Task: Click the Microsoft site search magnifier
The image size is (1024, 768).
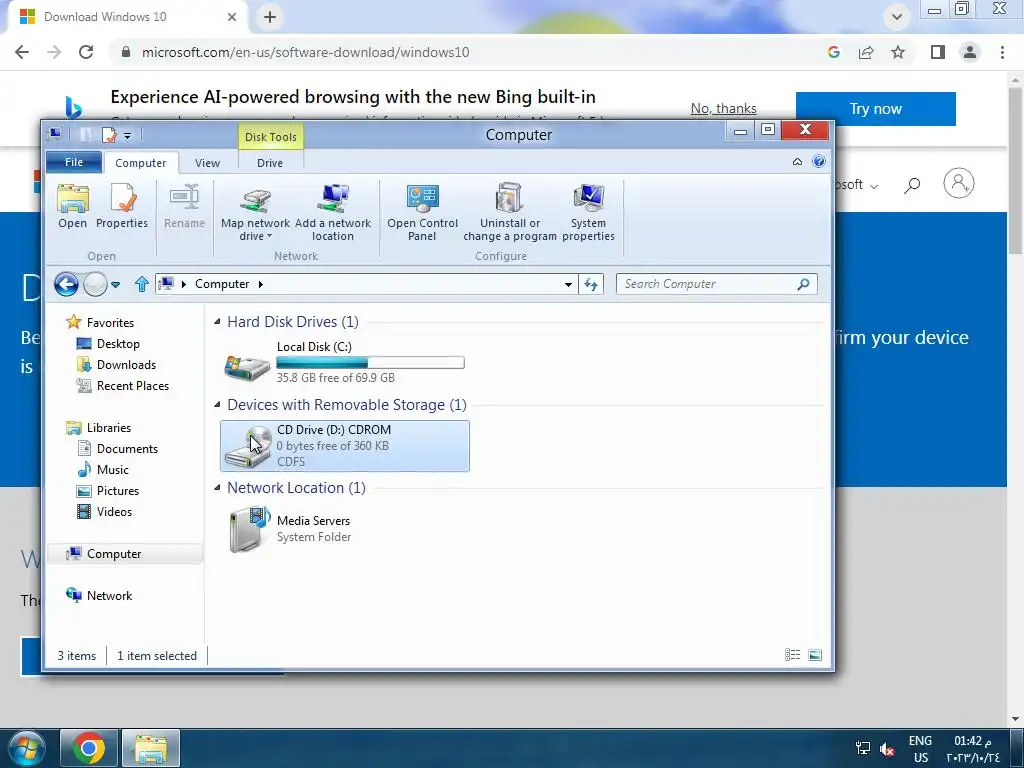Action: click(912, 185)
